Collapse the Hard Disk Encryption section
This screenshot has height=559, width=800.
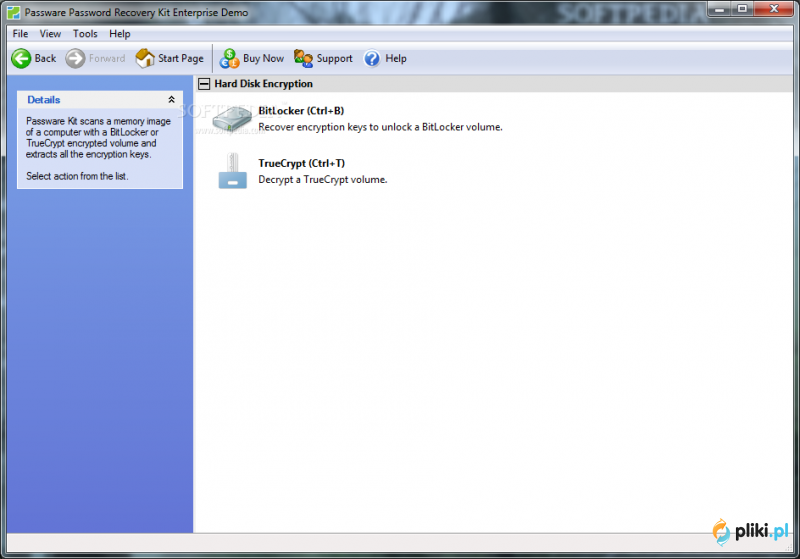(x=204, y=84)
